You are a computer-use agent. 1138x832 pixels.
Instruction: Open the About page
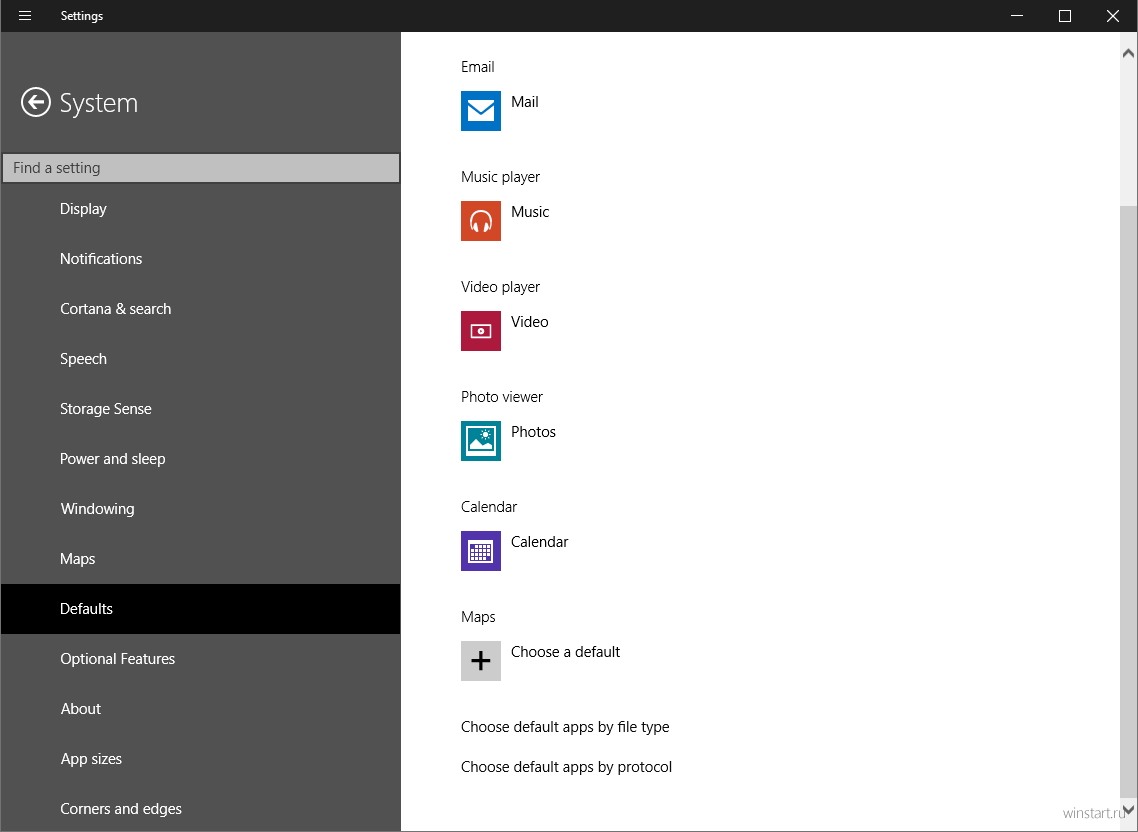click(x=200, y=709)
